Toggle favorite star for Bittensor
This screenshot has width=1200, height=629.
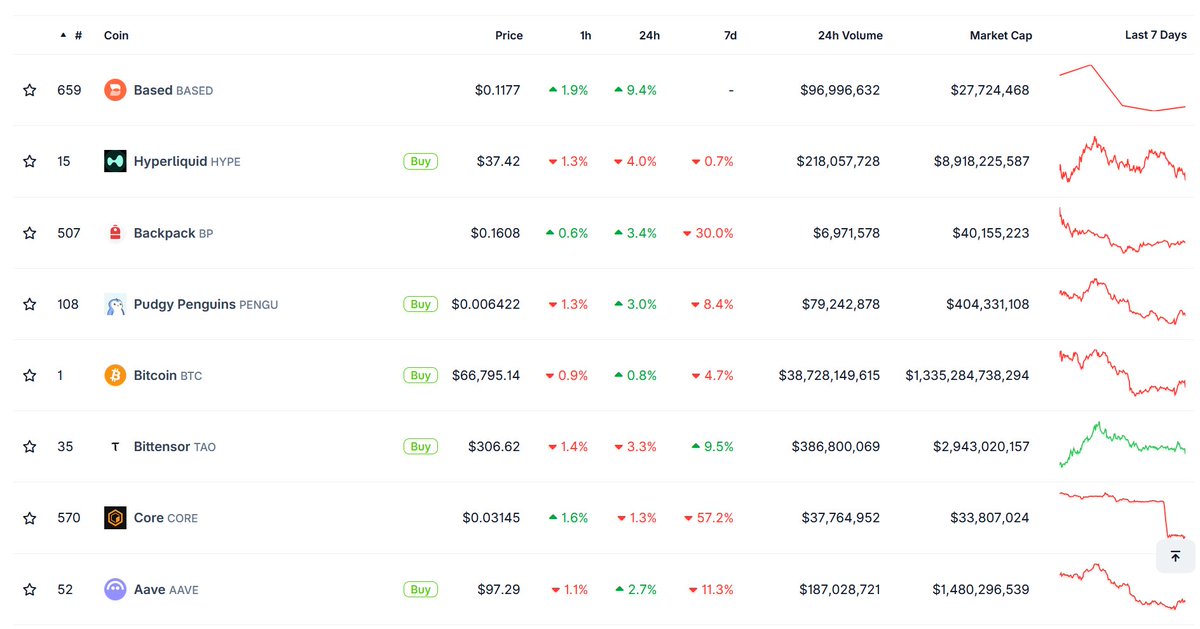click(30, 447)
